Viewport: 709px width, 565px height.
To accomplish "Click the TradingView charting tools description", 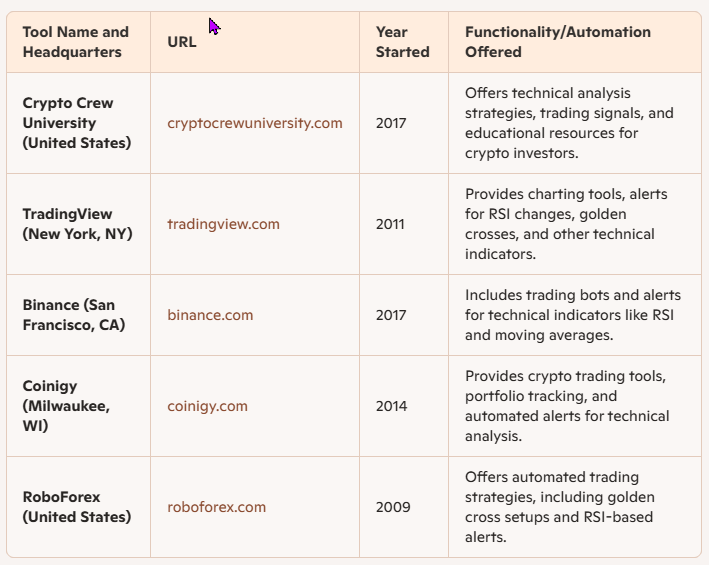I will click(566, 224).
